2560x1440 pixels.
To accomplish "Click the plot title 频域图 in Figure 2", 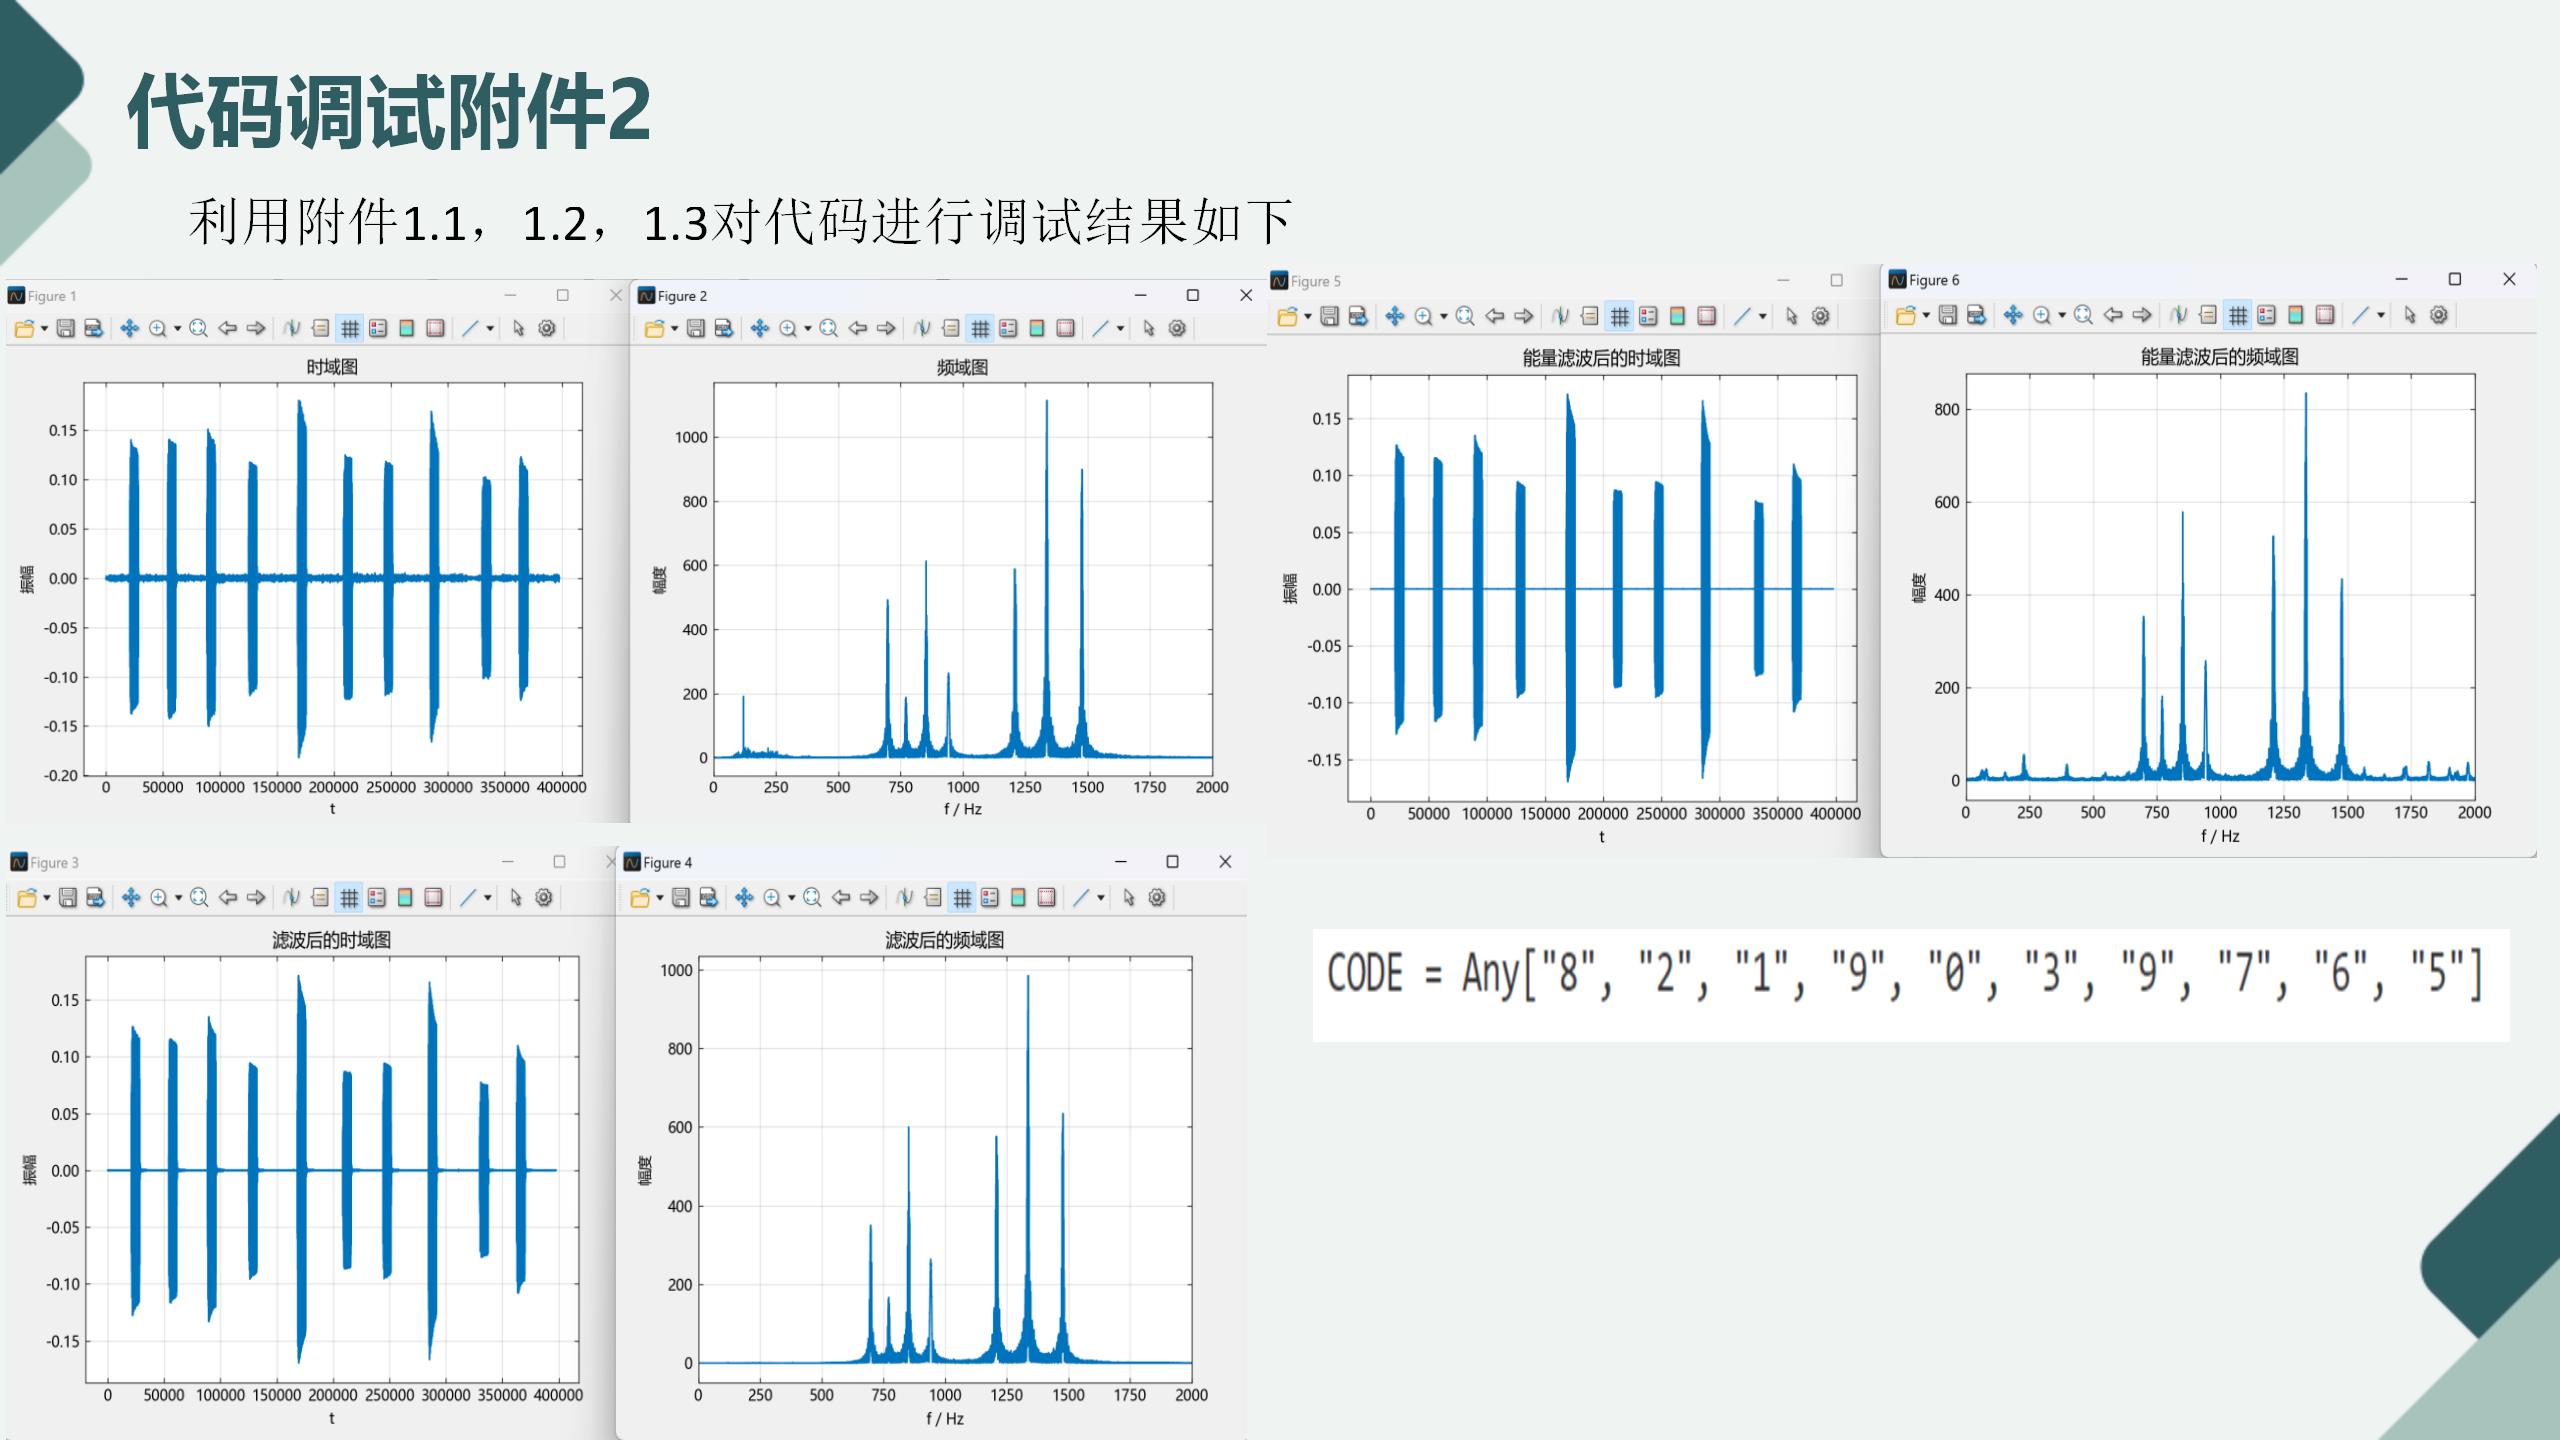I will pos(962,367).
